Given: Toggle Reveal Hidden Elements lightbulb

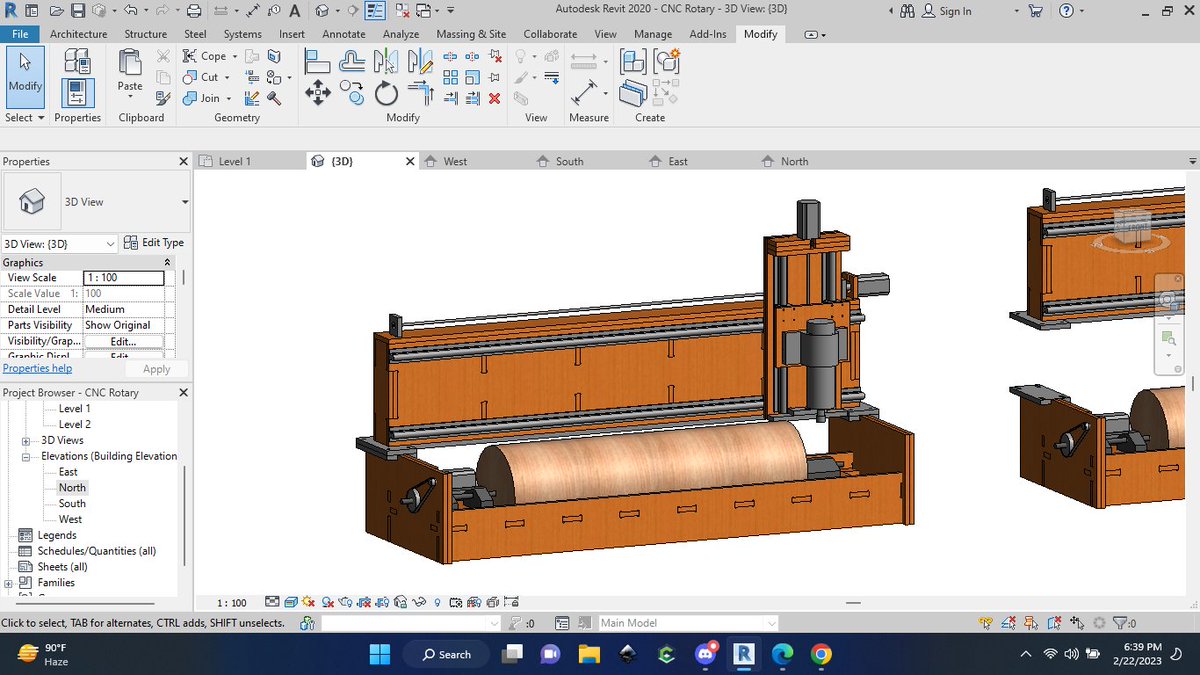Looking at the screenshot, I should coord(437,602).
